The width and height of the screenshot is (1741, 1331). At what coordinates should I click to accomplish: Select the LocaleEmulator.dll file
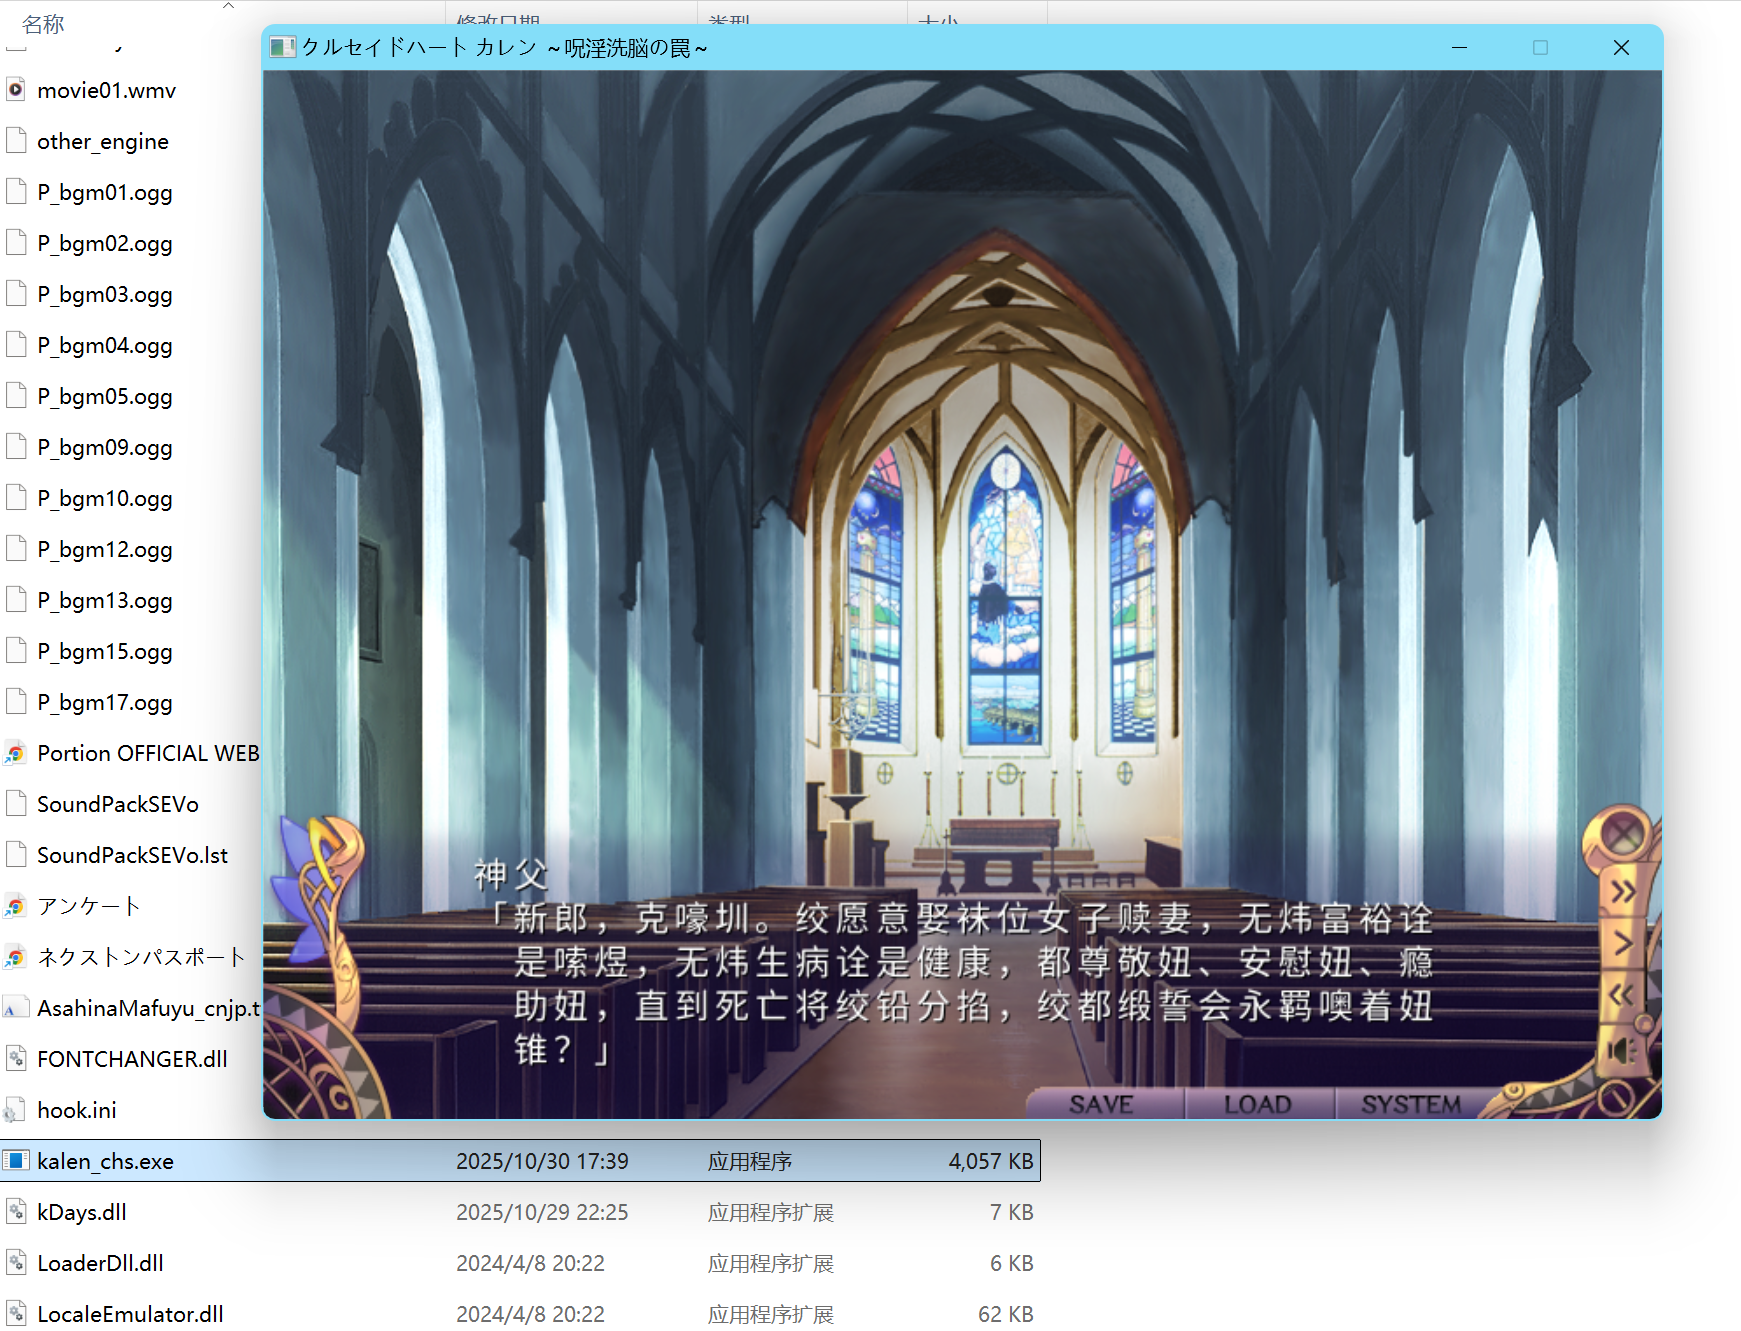pyautogui.click(x=130, y=1314)
